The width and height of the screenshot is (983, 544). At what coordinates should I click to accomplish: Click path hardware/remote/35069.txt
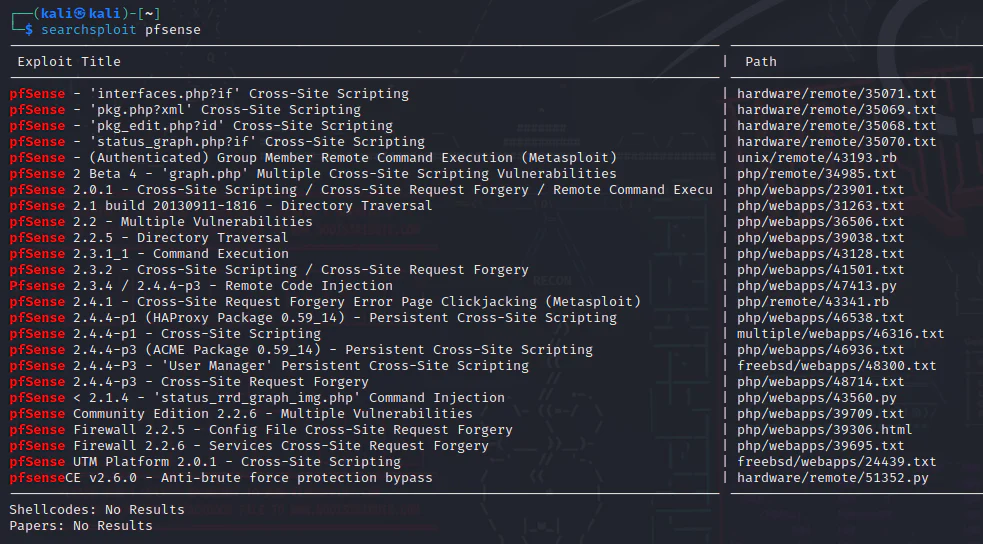836,110
